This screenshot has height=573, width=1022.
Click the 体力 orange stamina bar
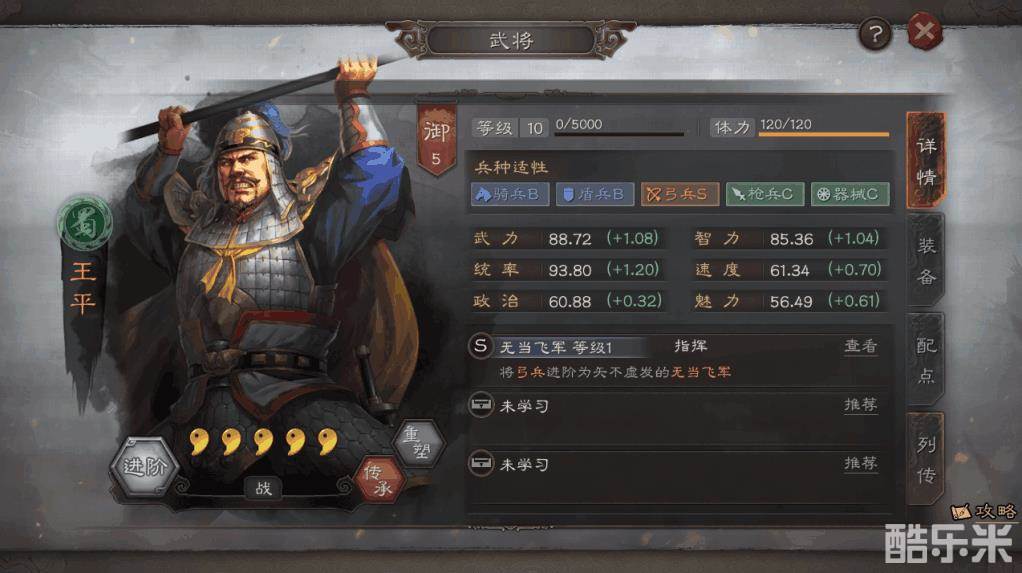824,134
